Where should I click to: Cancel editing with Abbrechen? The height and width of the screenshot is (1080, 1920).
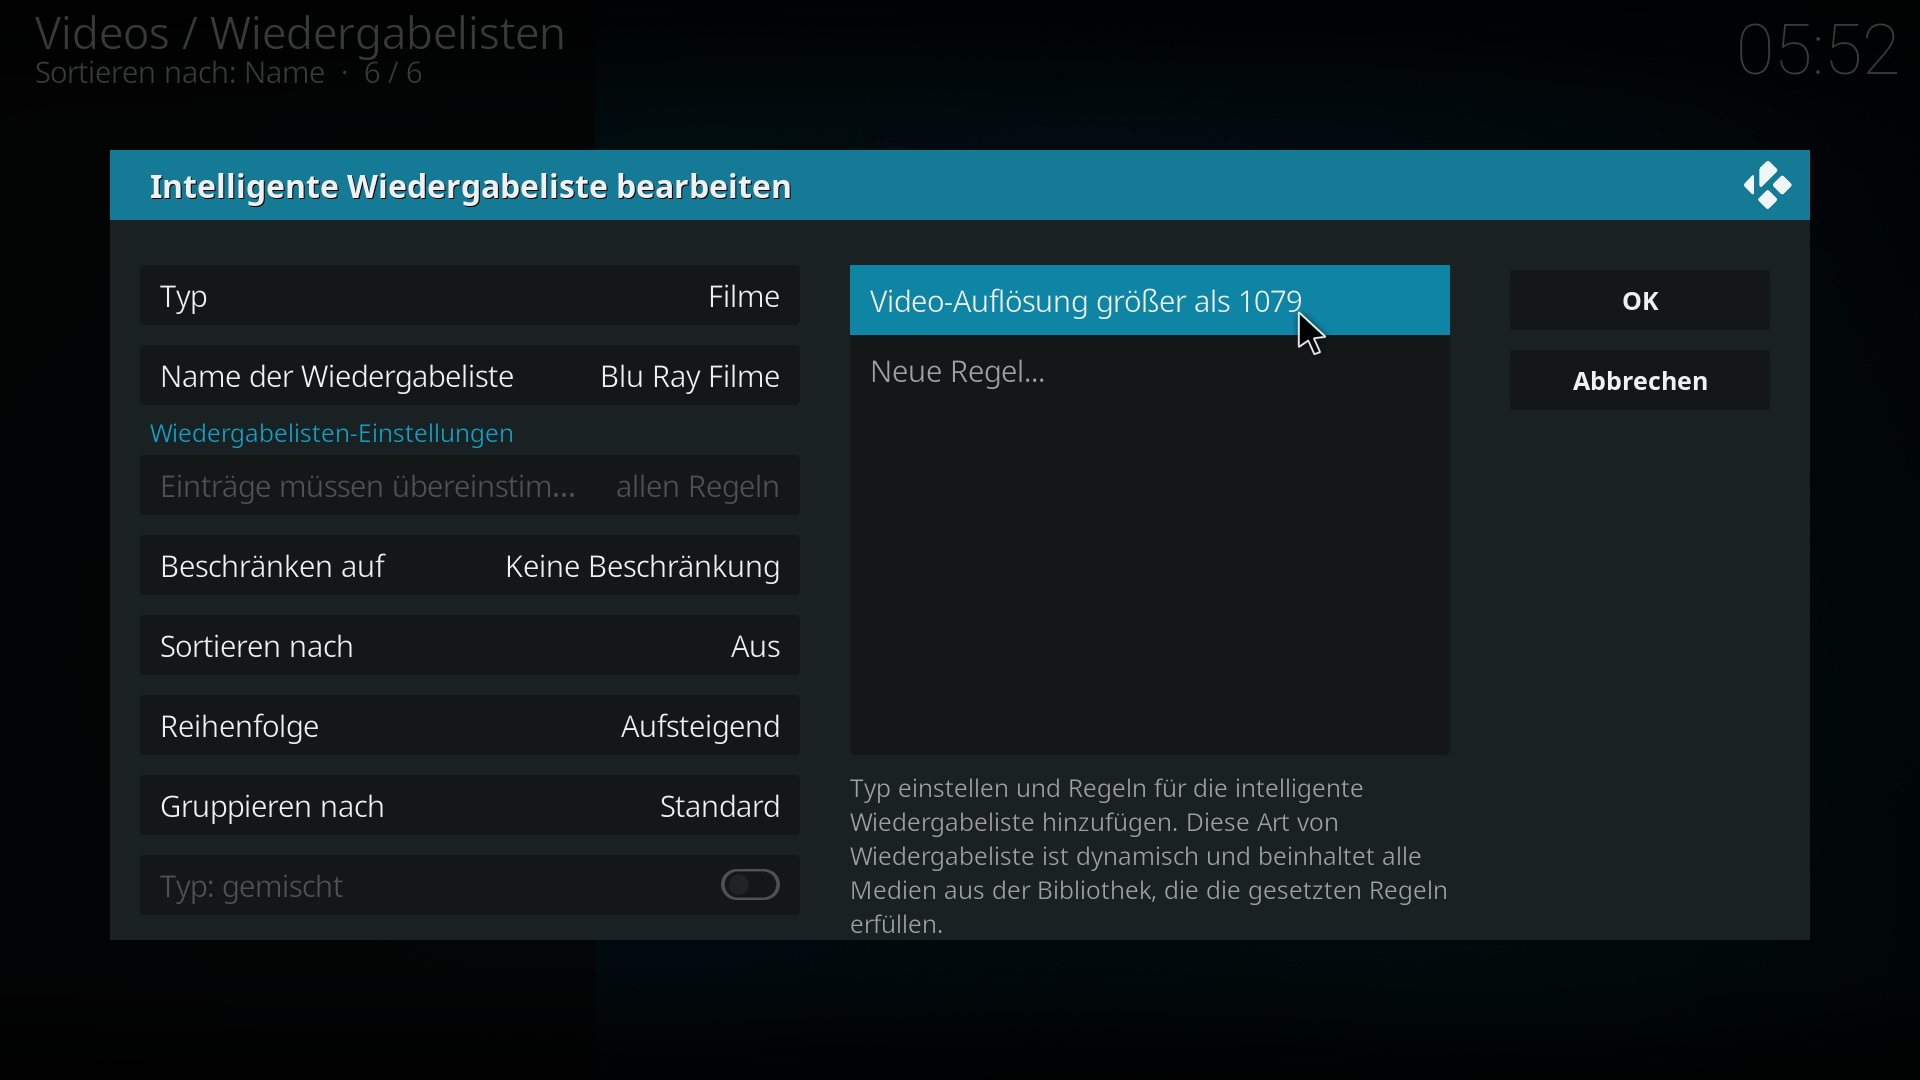(1640, 380)
